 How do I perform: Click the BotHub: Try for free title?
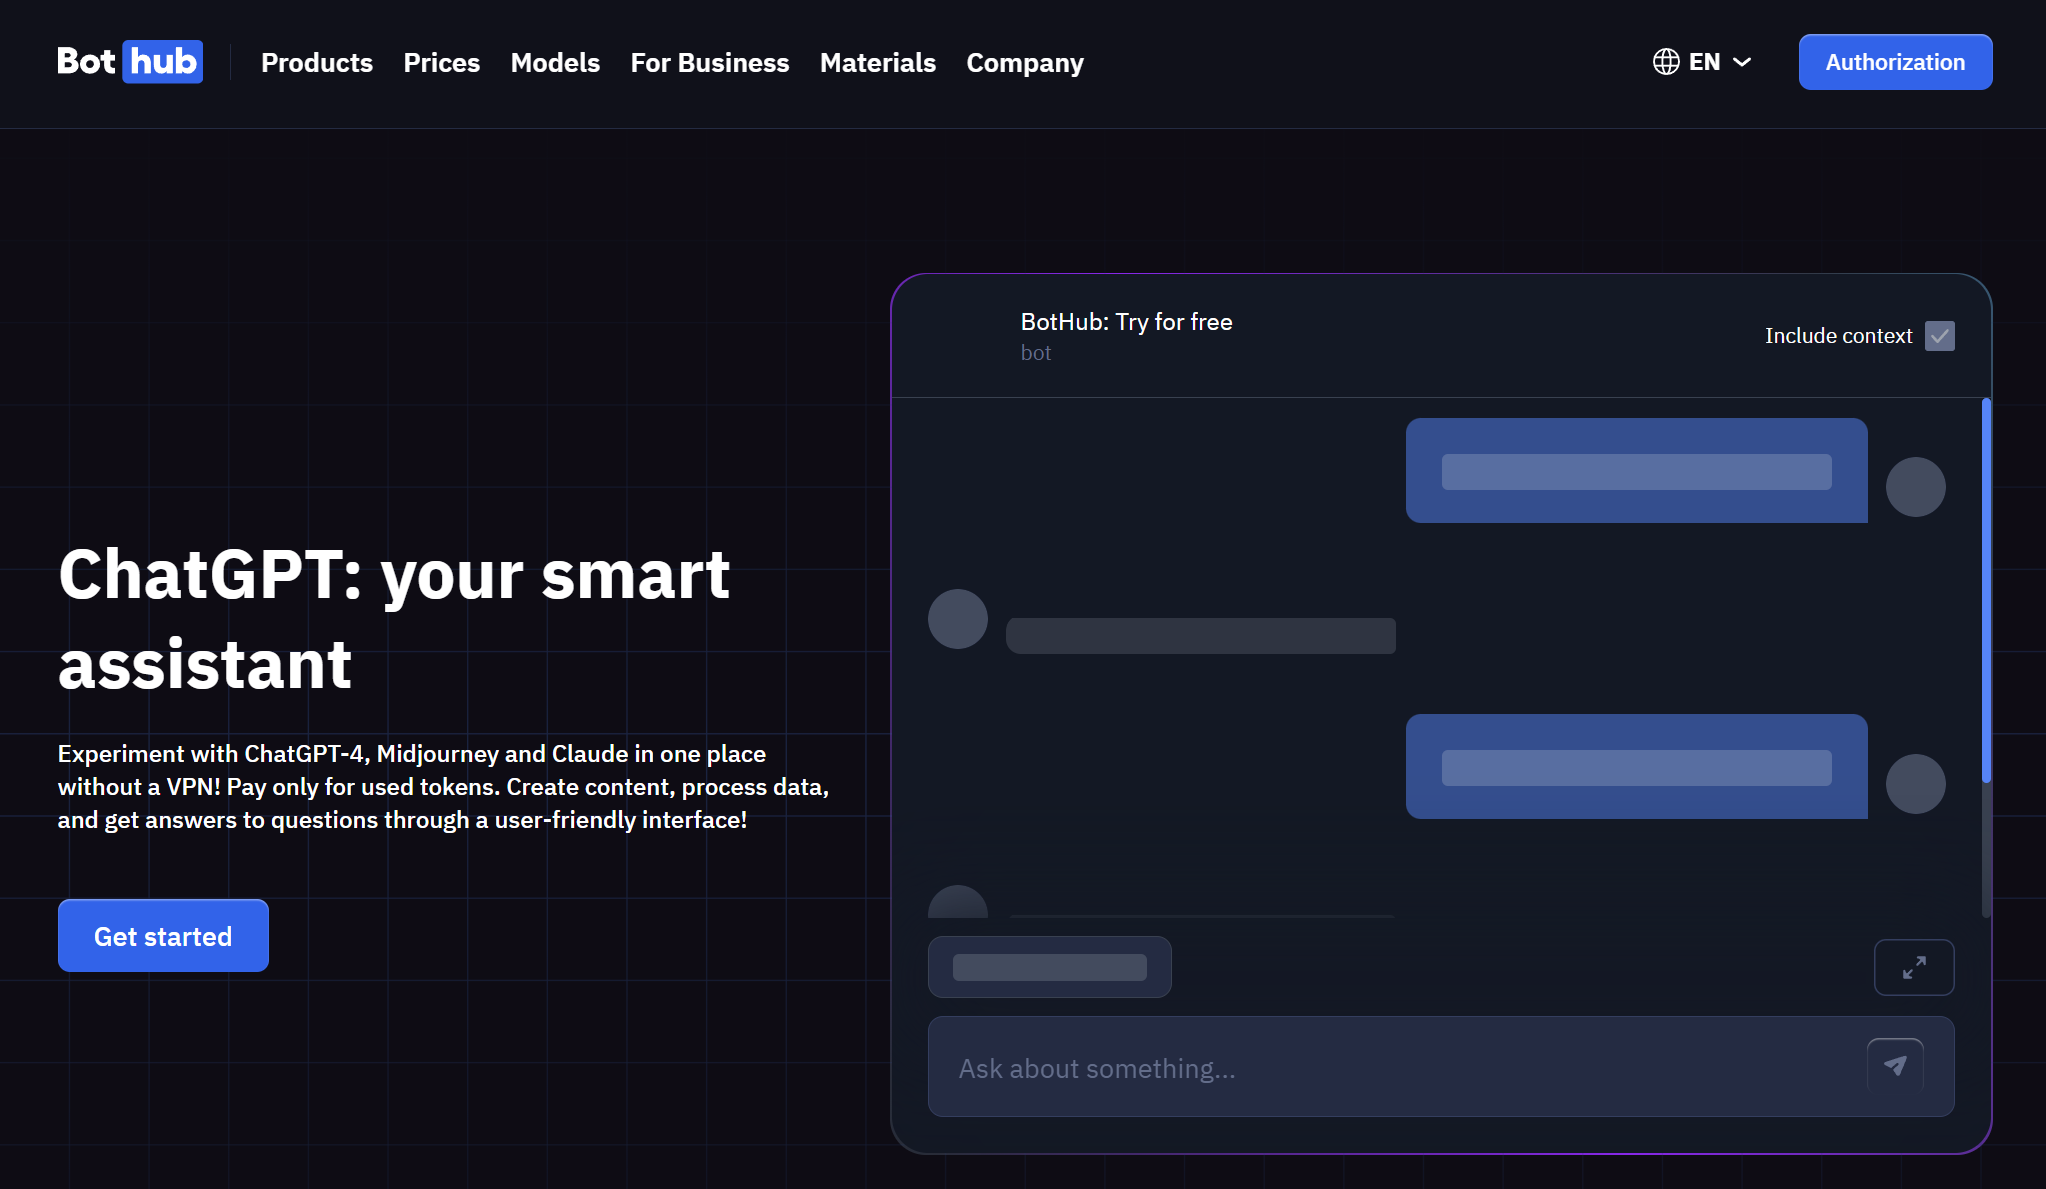1126,322
